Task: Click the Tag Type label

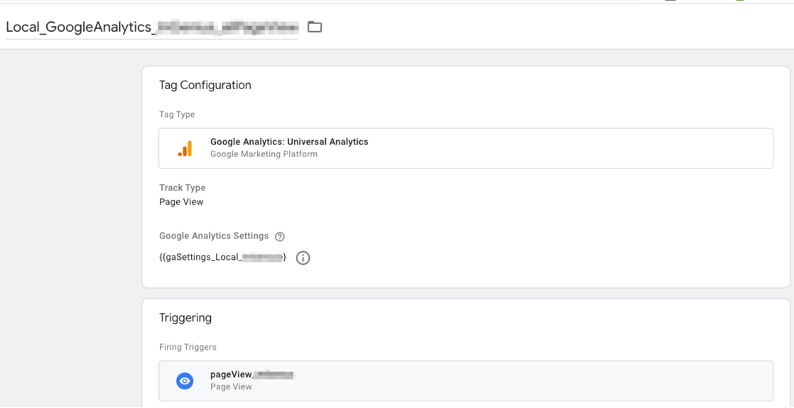Action: pos(177,115)
